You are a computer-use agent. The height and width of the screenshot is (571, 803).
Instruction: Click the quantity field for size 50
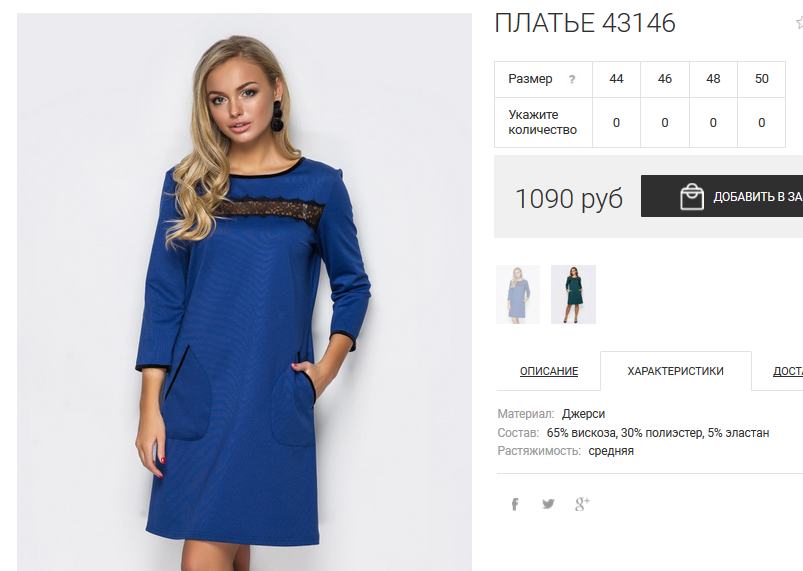[x=762, y=123]
